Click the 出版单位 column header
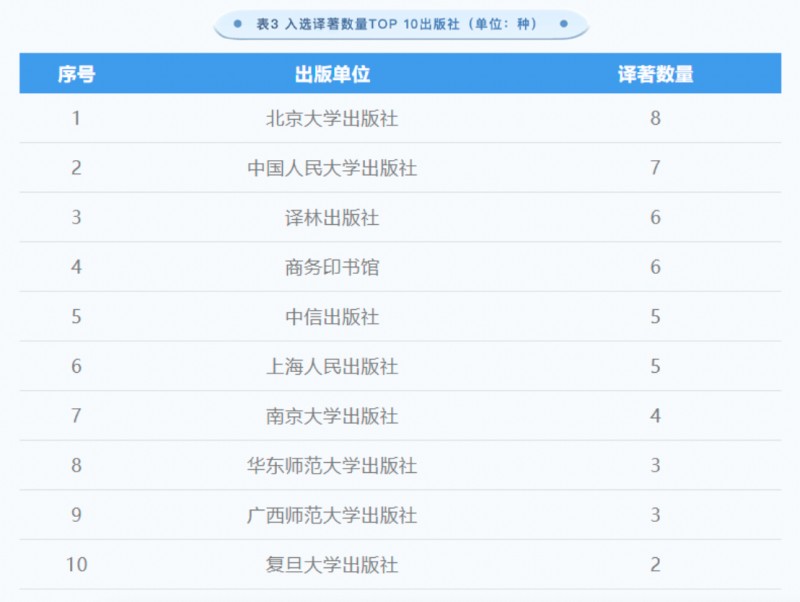 click(x=332, y=74)
